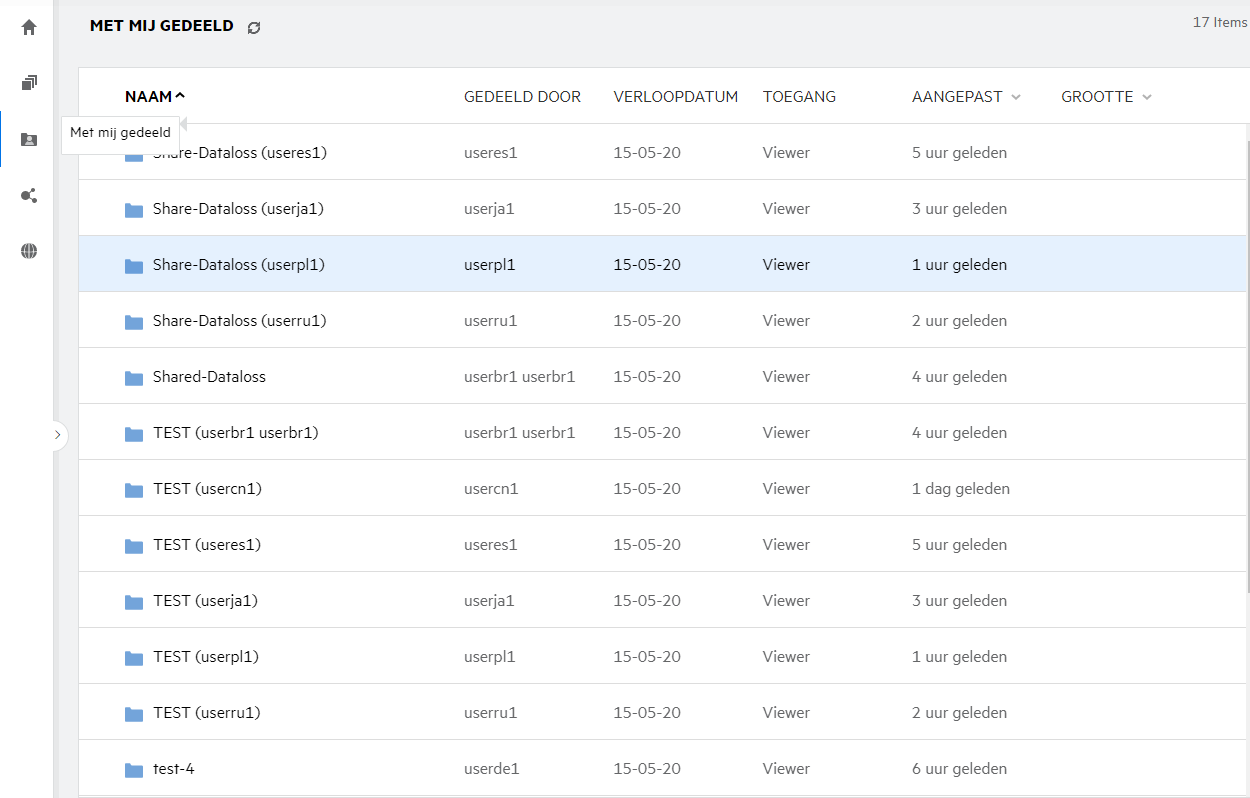Sort by the Naam column header
This screenshot has height=798, width=1250.
(148, 97)
